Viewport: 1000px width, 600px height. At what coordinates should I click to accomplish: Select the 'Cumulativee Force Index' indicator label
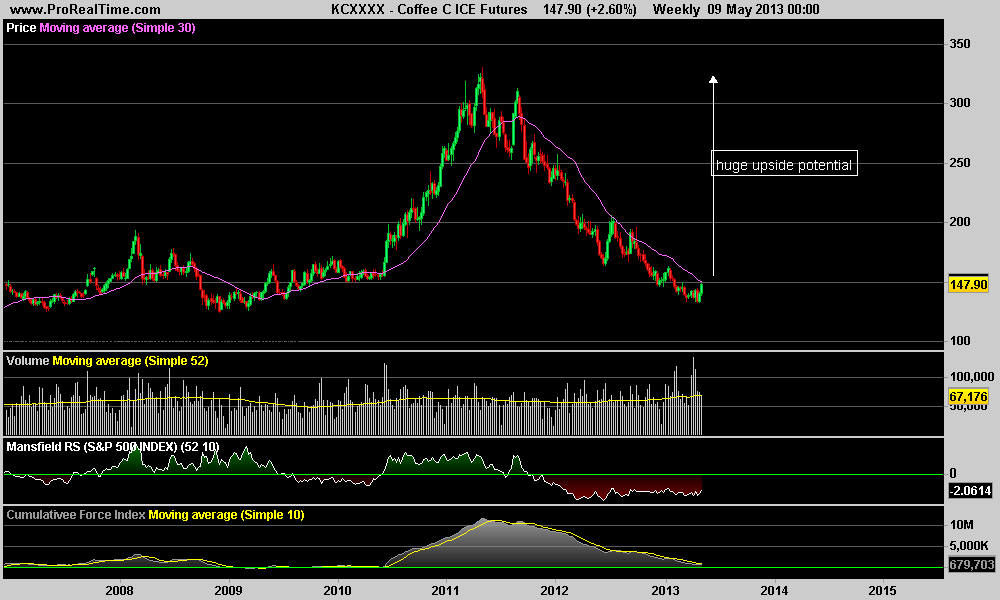point(76,514)
